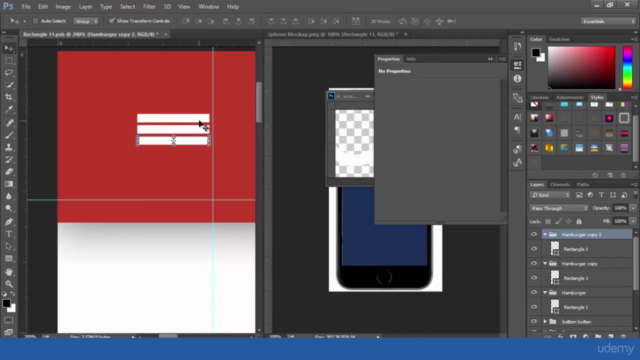Hide Rectangle 1 under Hamburger copy
640x360 pixels.
point(534,278)
